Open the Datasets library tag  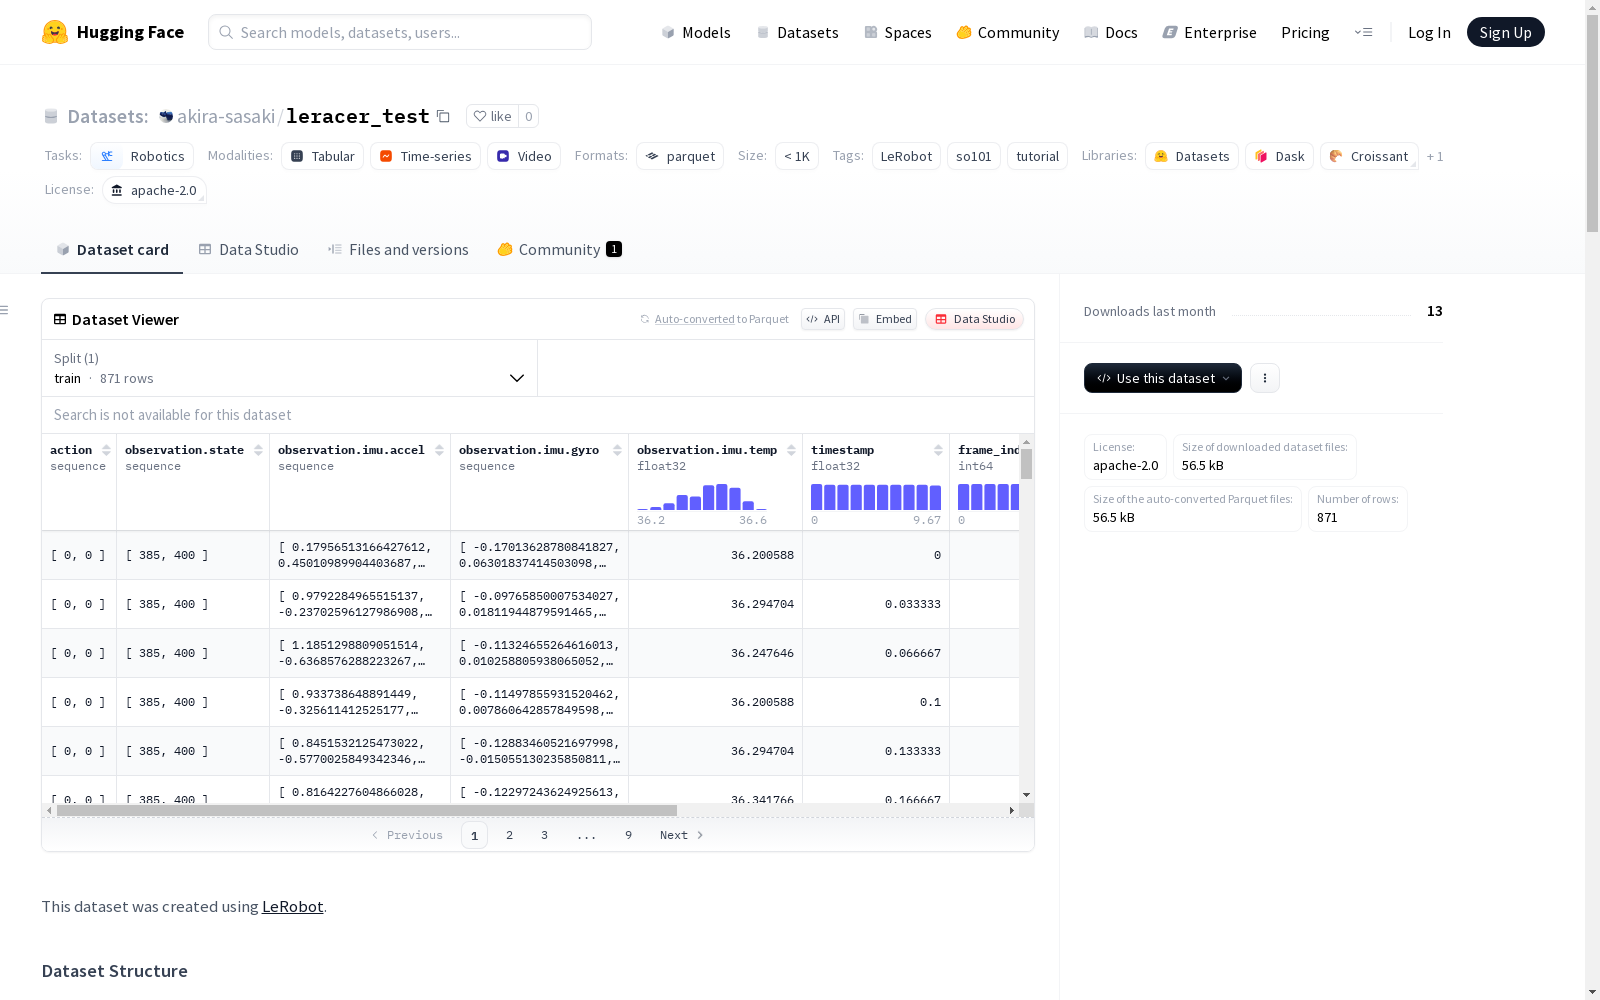[1192, 156]
